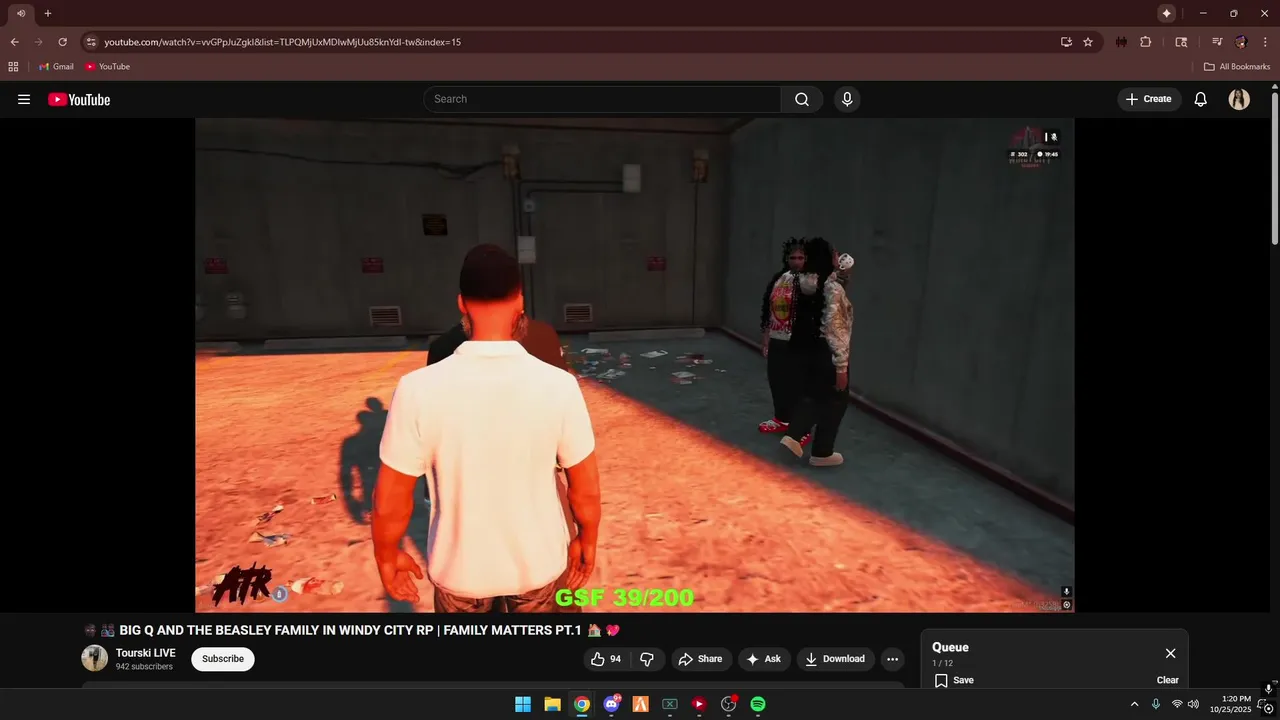Click the 942 subscribers text
Viewport: 1280px width, 720px height.
pyautogui.click(x=144, y=667)
